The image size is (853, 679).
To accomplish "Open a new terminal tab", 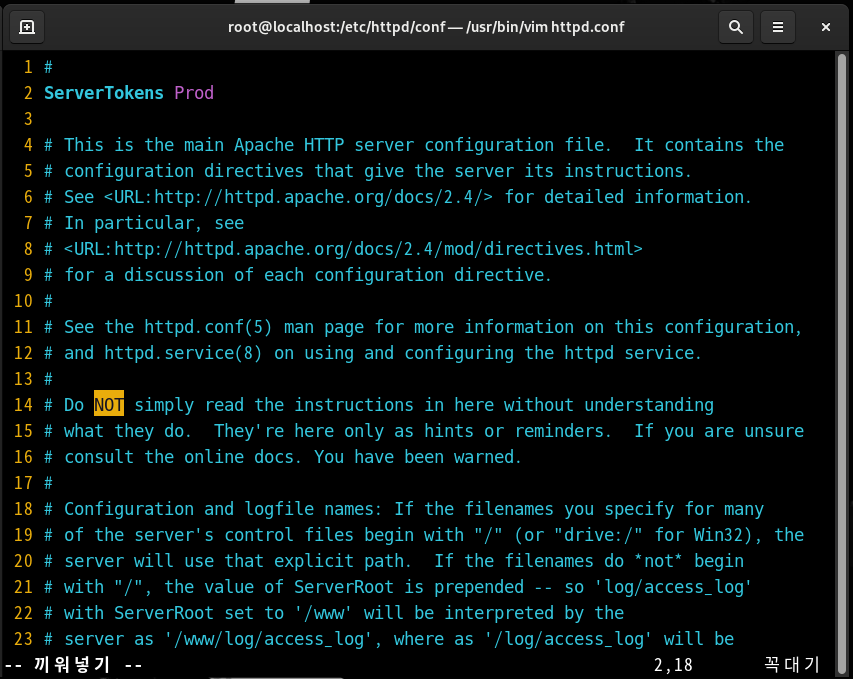I will point(27,27).
